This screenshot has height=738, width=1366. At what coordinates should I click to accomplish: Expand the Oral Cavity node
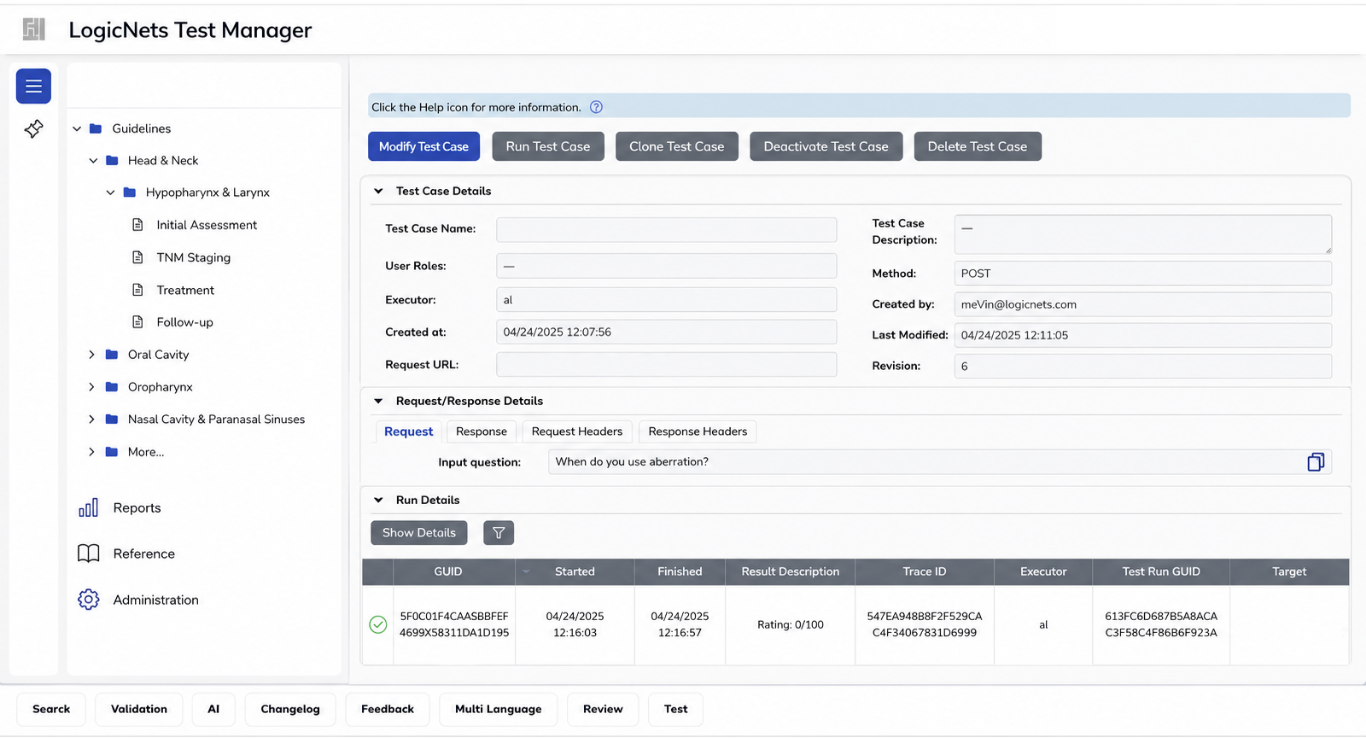click(x=92, y=355)
